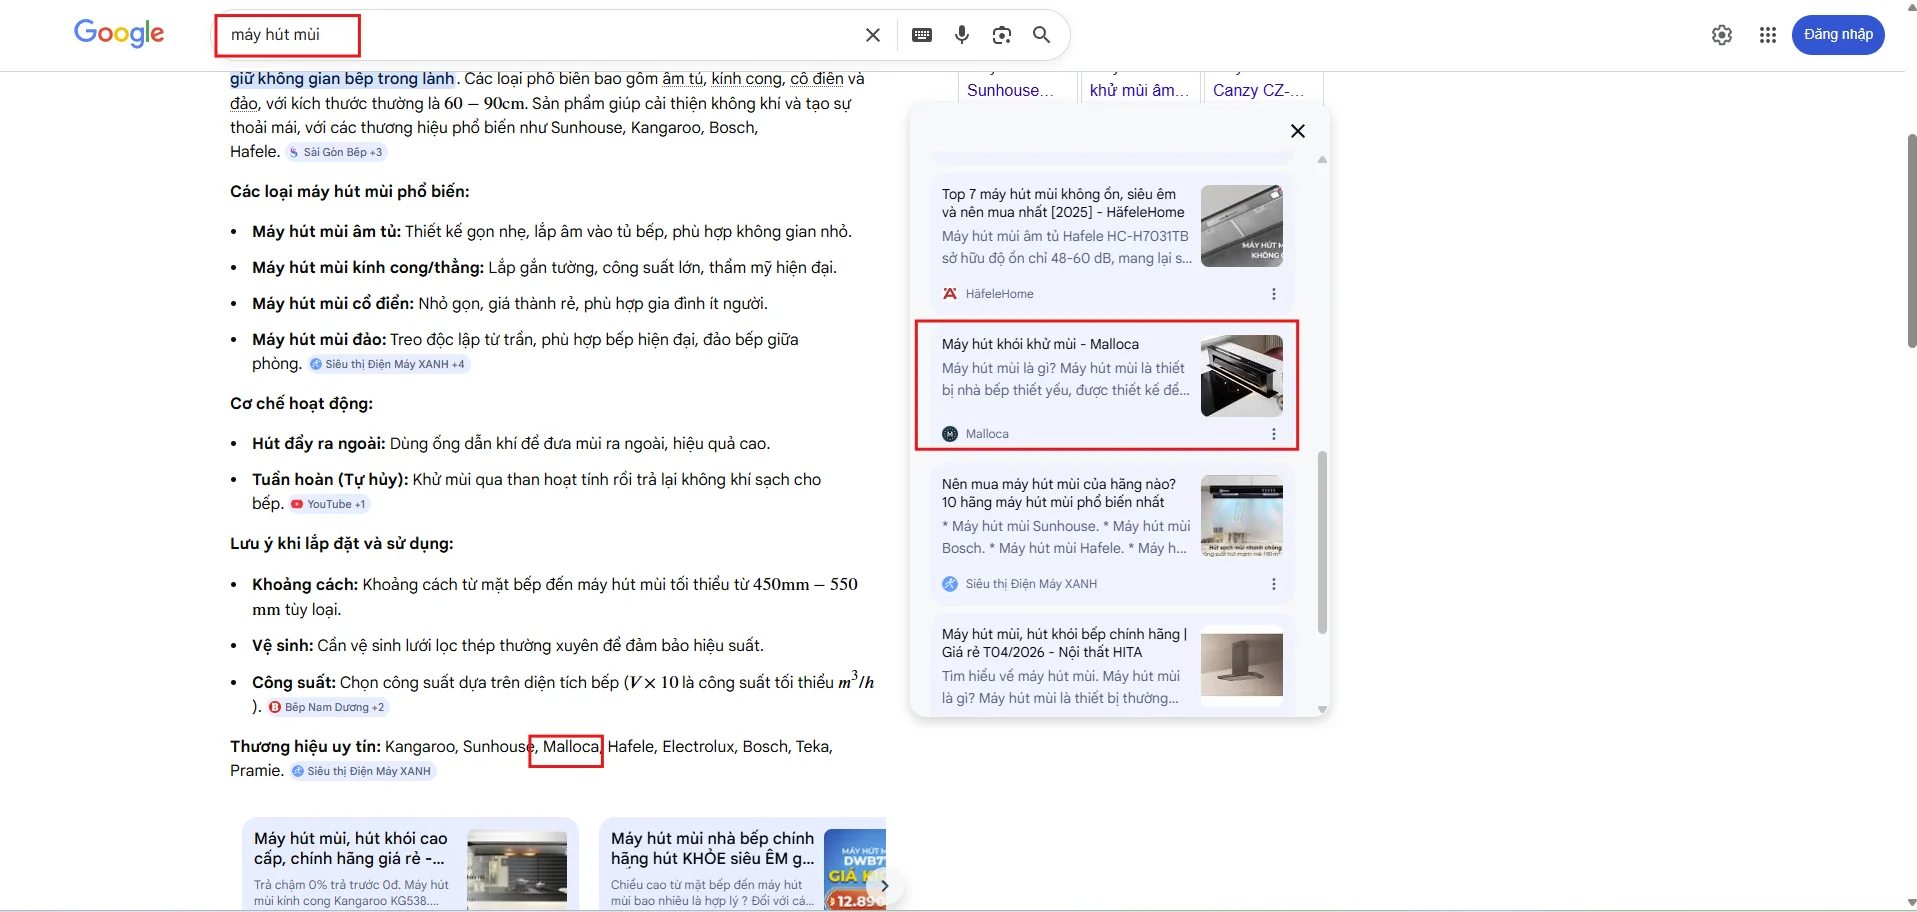Open more options for Siêu thị Điện Máy XANH result
This screenshot has width=1917, height=912.
pyautogui.click(x=1274, y=584)
